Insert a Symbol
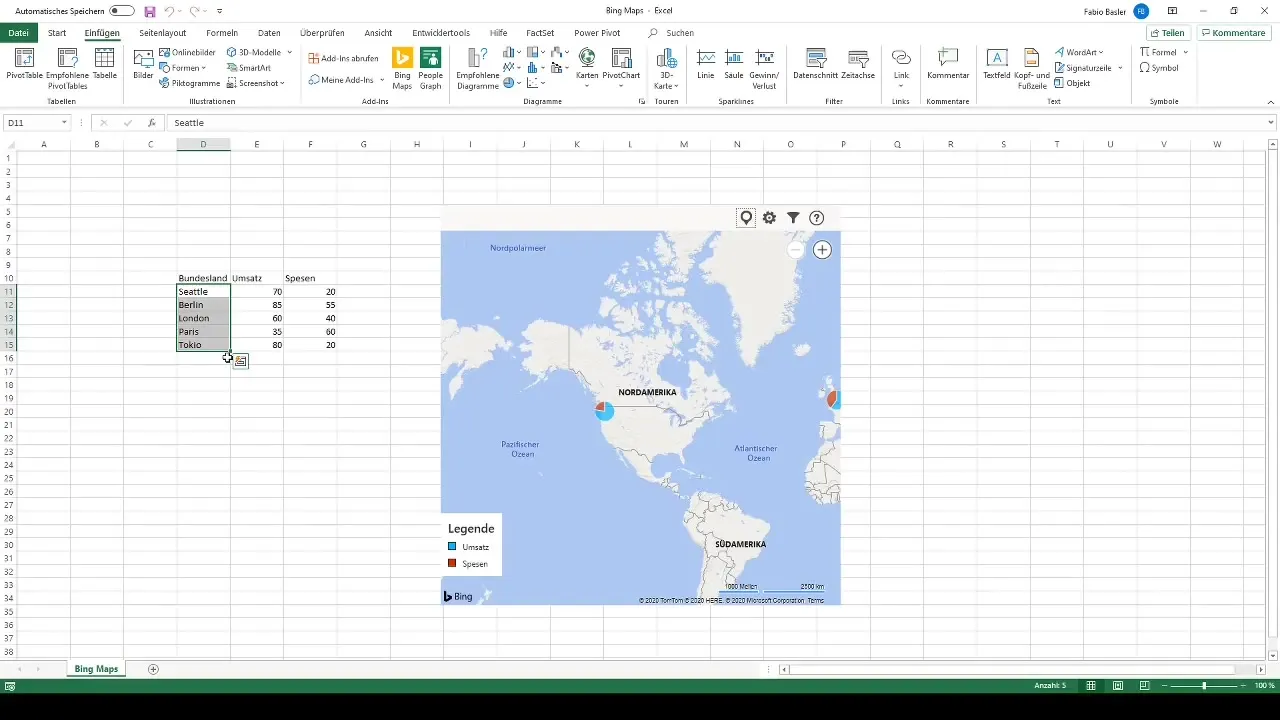Screen dimensions: 1280x720 1159,68
